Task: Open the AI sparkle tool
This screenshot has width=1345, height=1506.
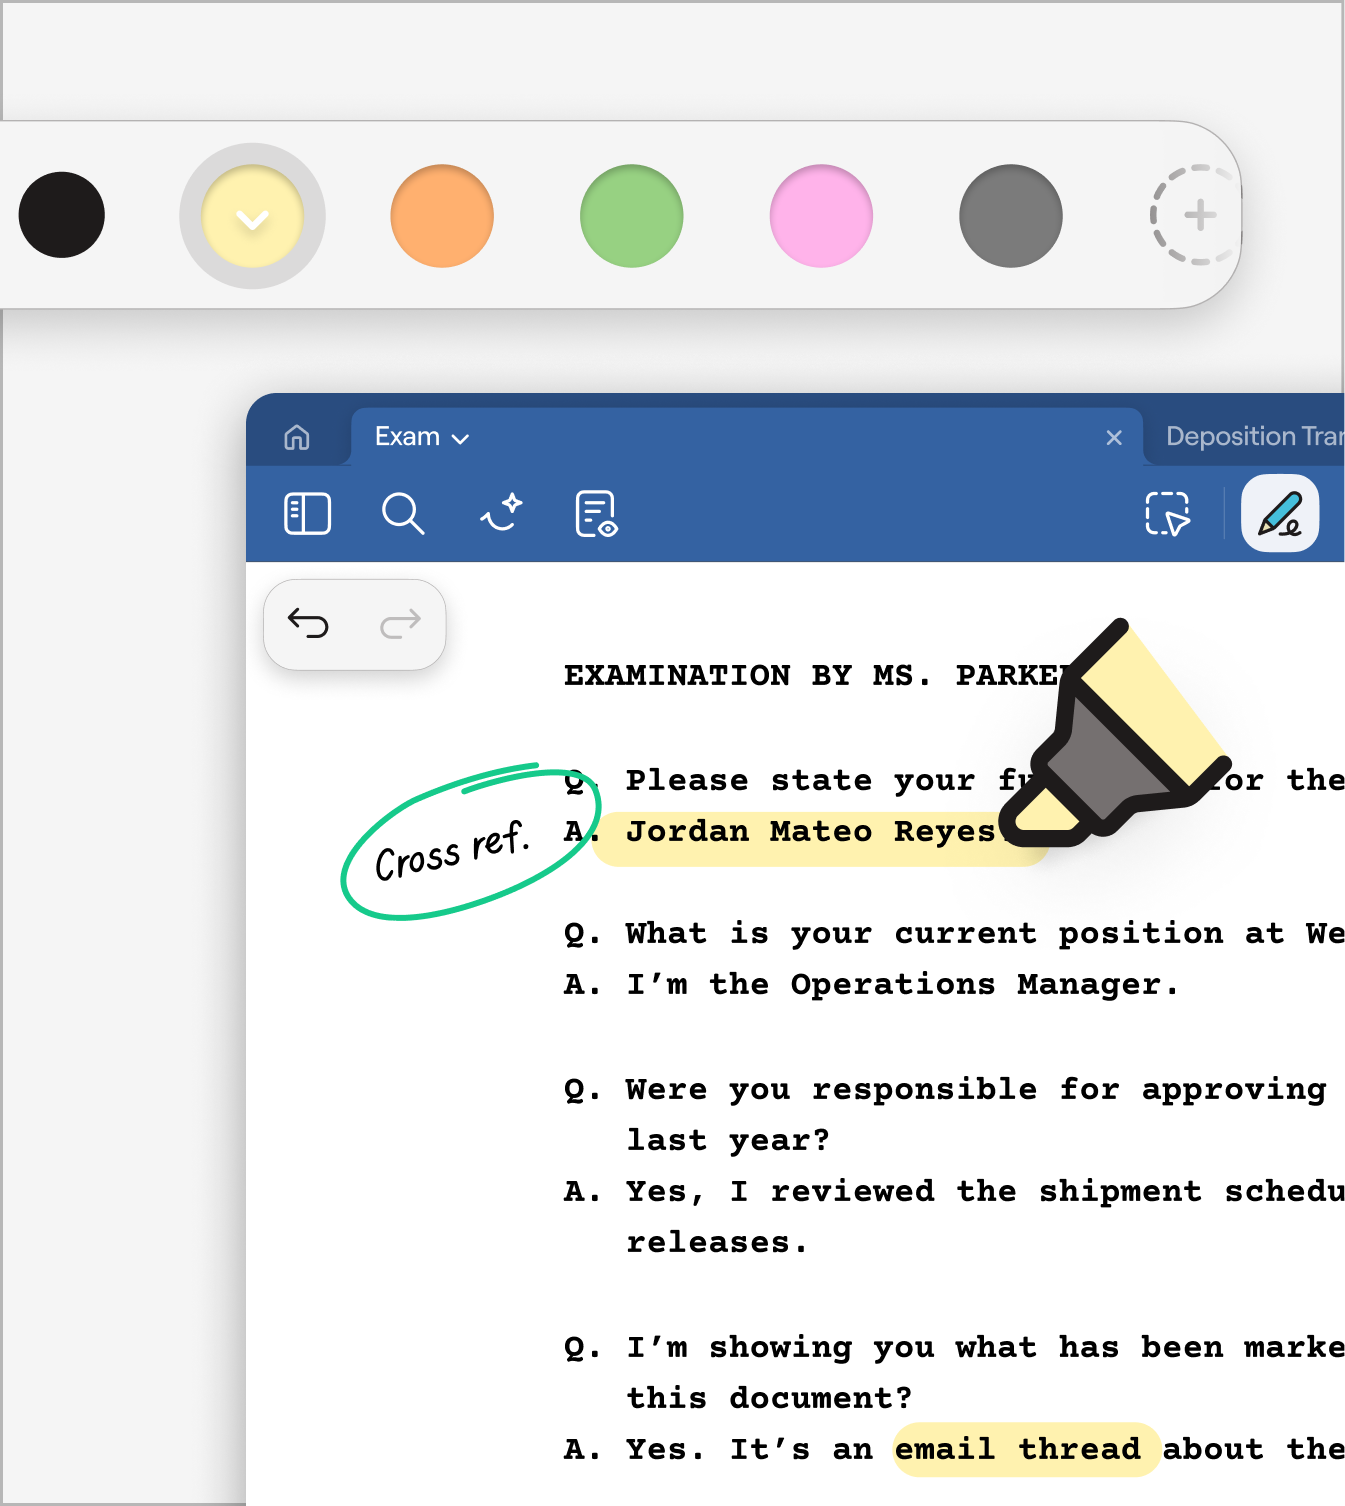Action: coord(501,514)
